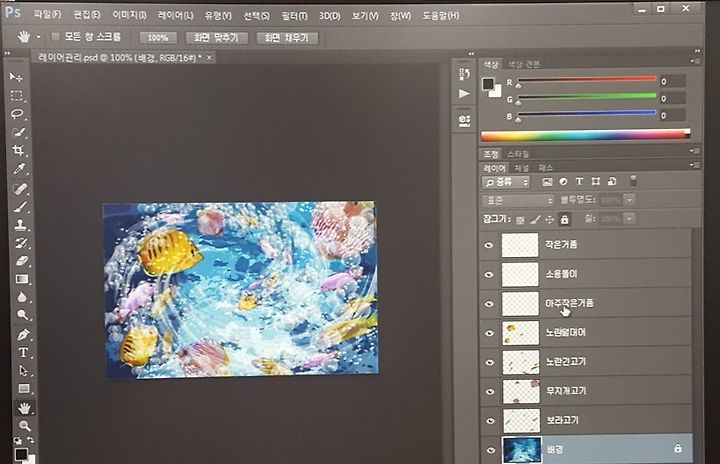The width and height of the screenshot is (720, 464).
Task: Toggle the layer filter switch
Action: [633, 181]
